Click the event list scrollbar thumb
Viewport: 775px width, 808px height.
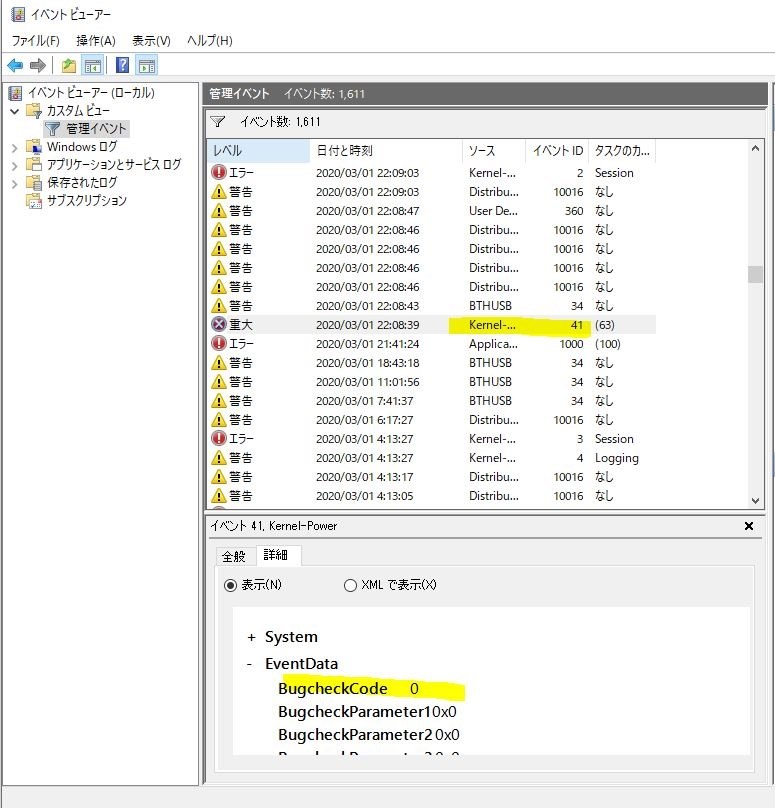pyautogui.click(x=755, y=274)
